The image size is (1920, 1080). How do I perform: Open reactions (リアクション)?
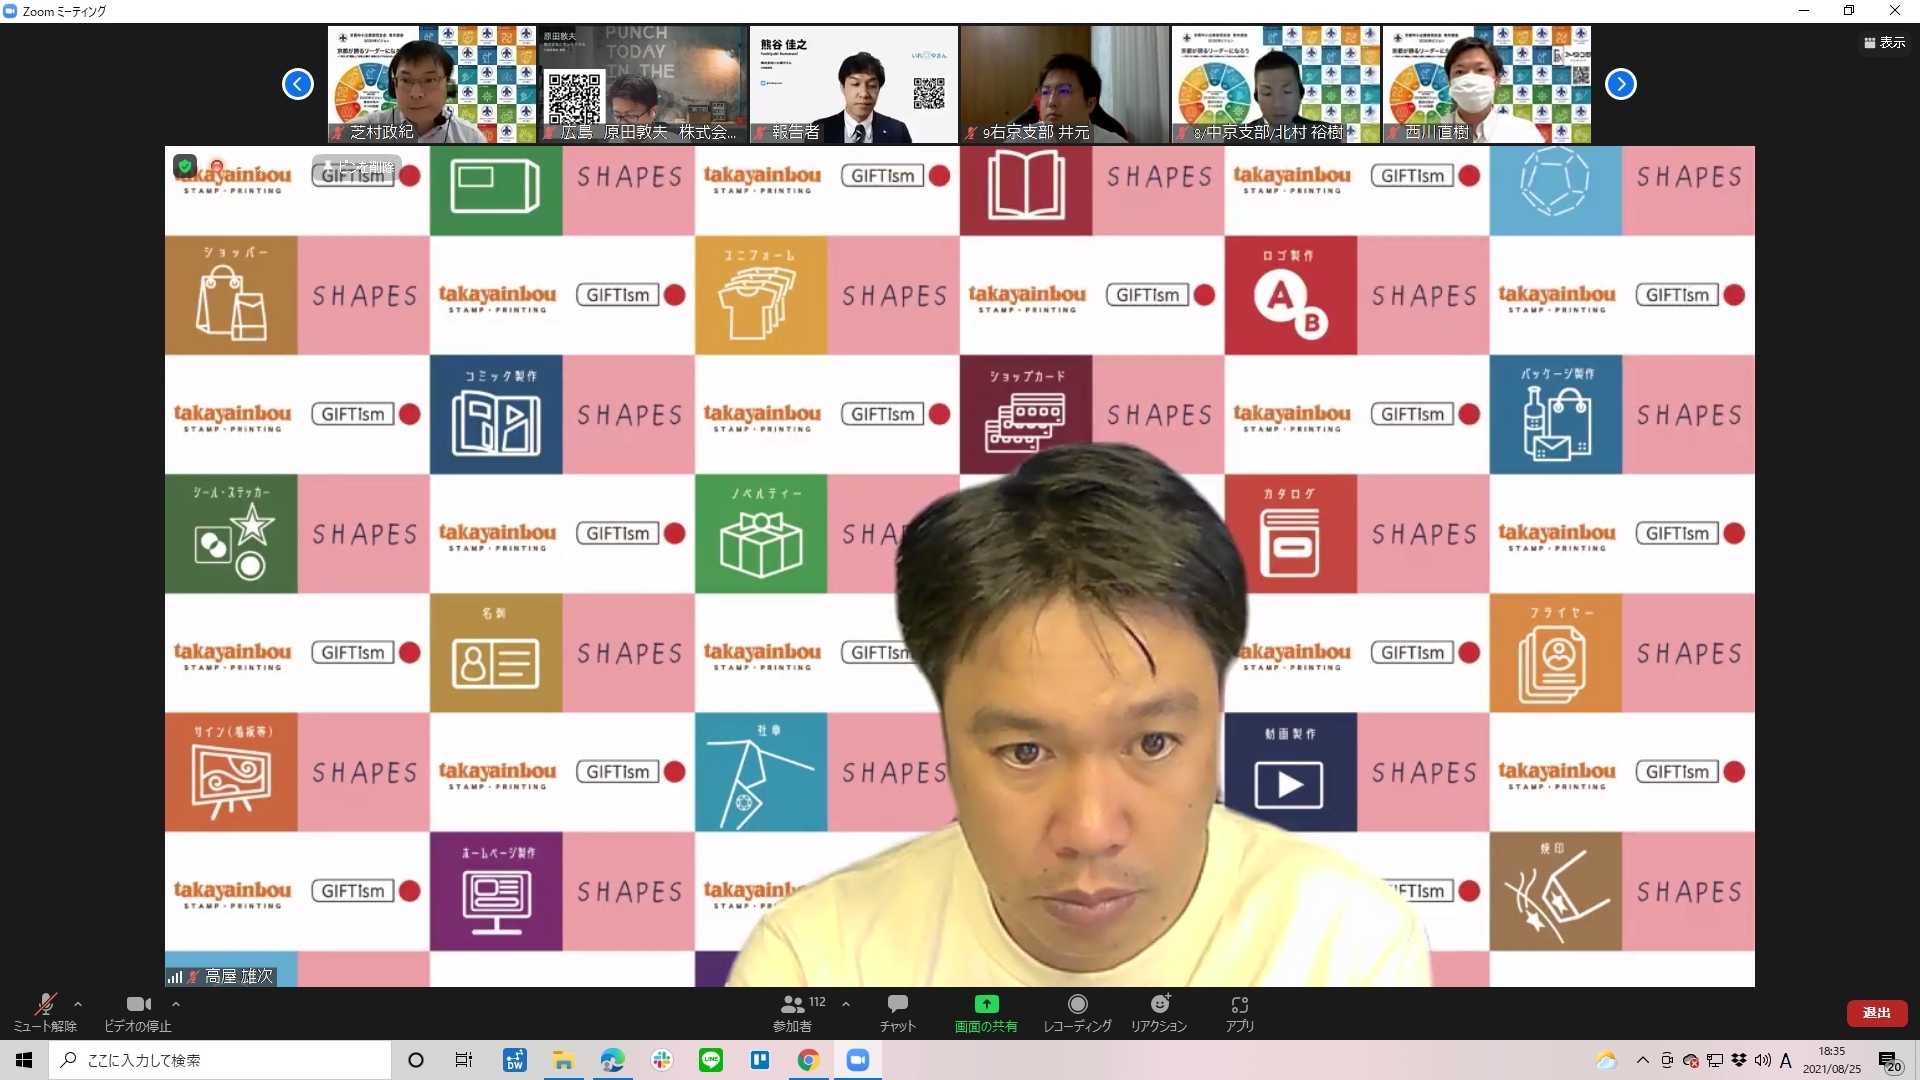[1159, 1012]
